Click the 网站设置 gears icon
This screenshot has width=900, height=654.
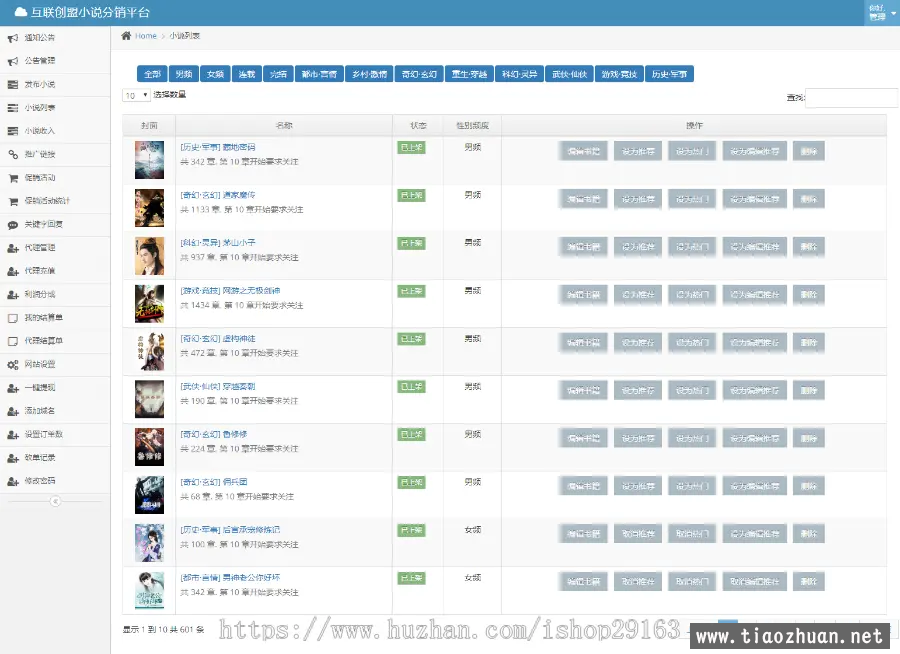click(13, 364)
